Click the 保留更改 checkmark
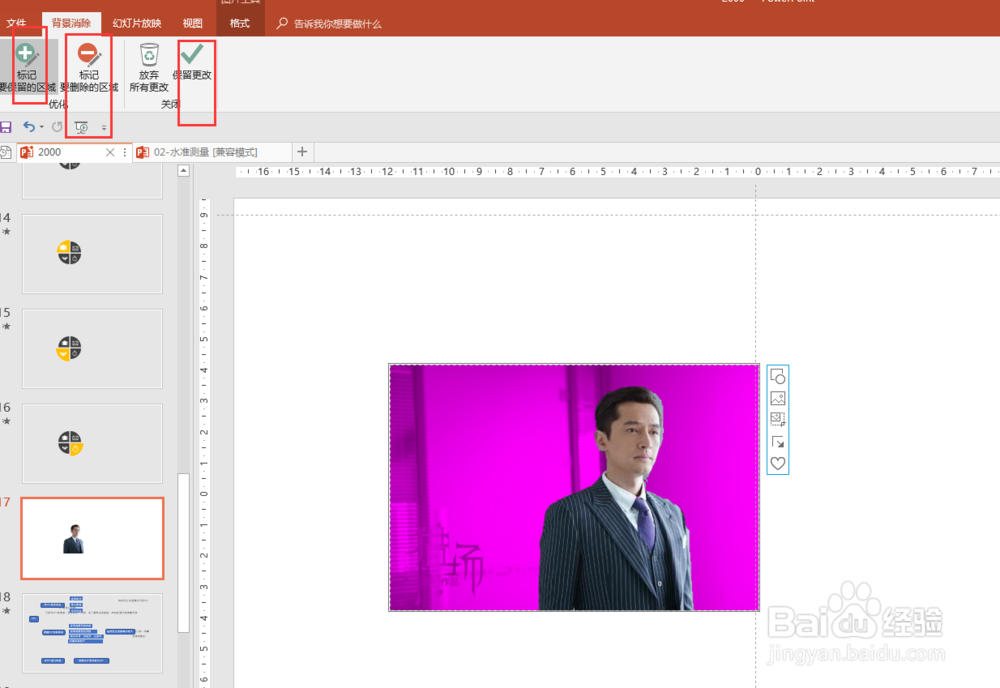 point(192,54)
